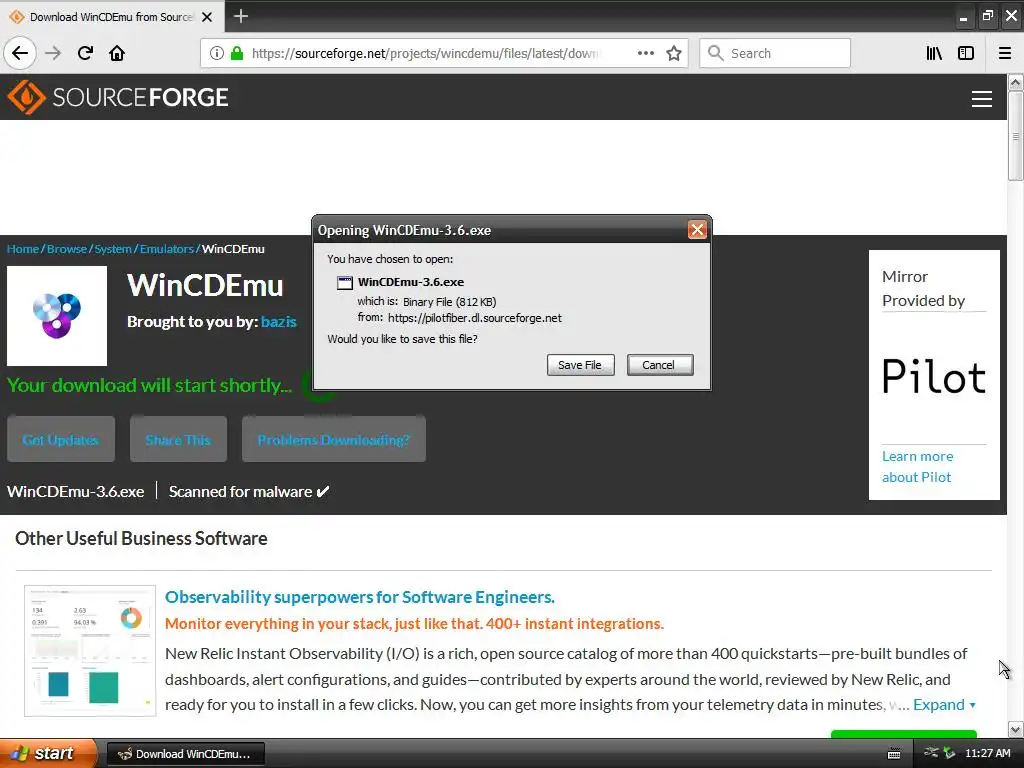1024x768 pixels.
Task: Click the WinCDEmu project disc icon
Action: [x=57, y=315]
